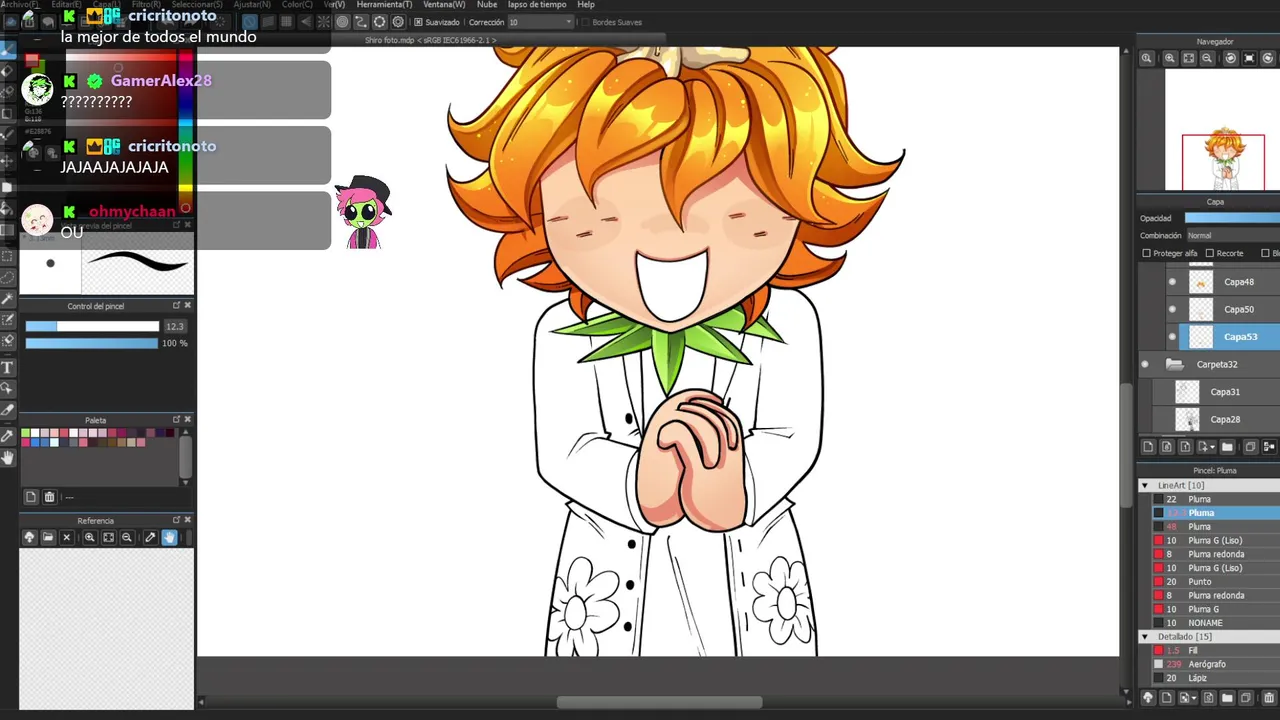Click the canvas horizontal scrollbar
The image size is (1280, 720).
click(x=660, y=702)
